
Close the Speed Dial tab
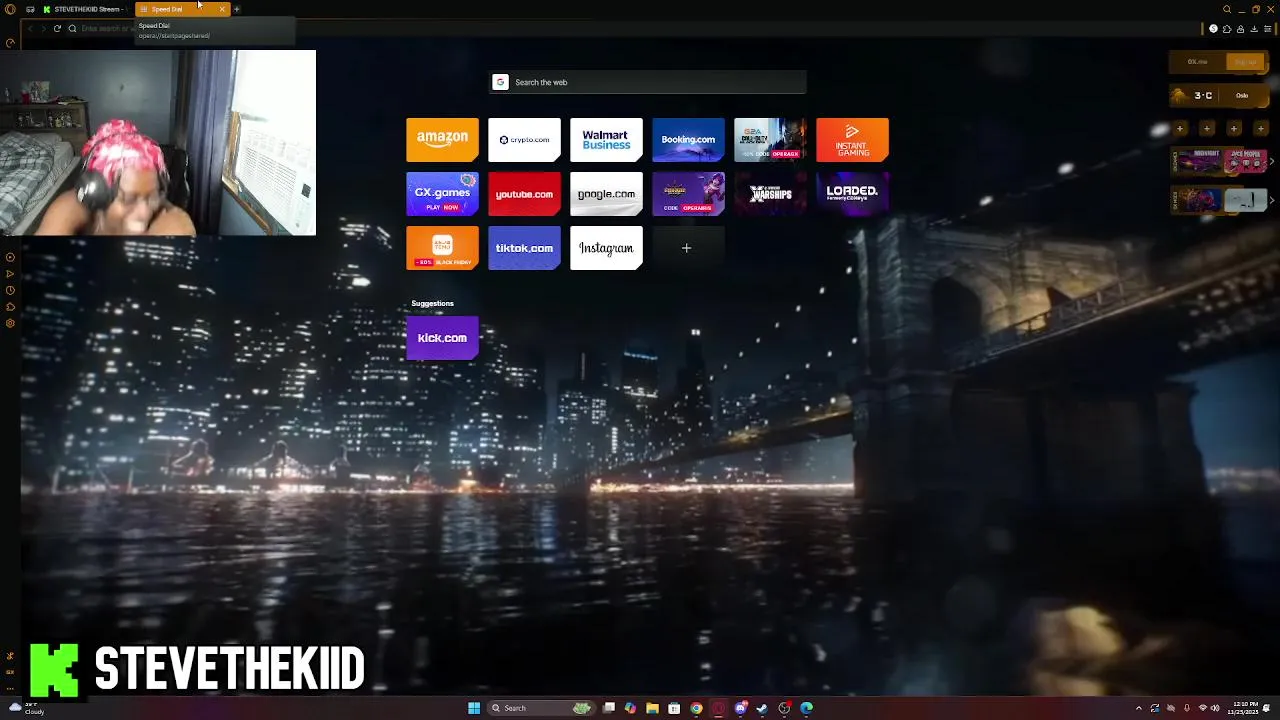[x=222, y=9]
